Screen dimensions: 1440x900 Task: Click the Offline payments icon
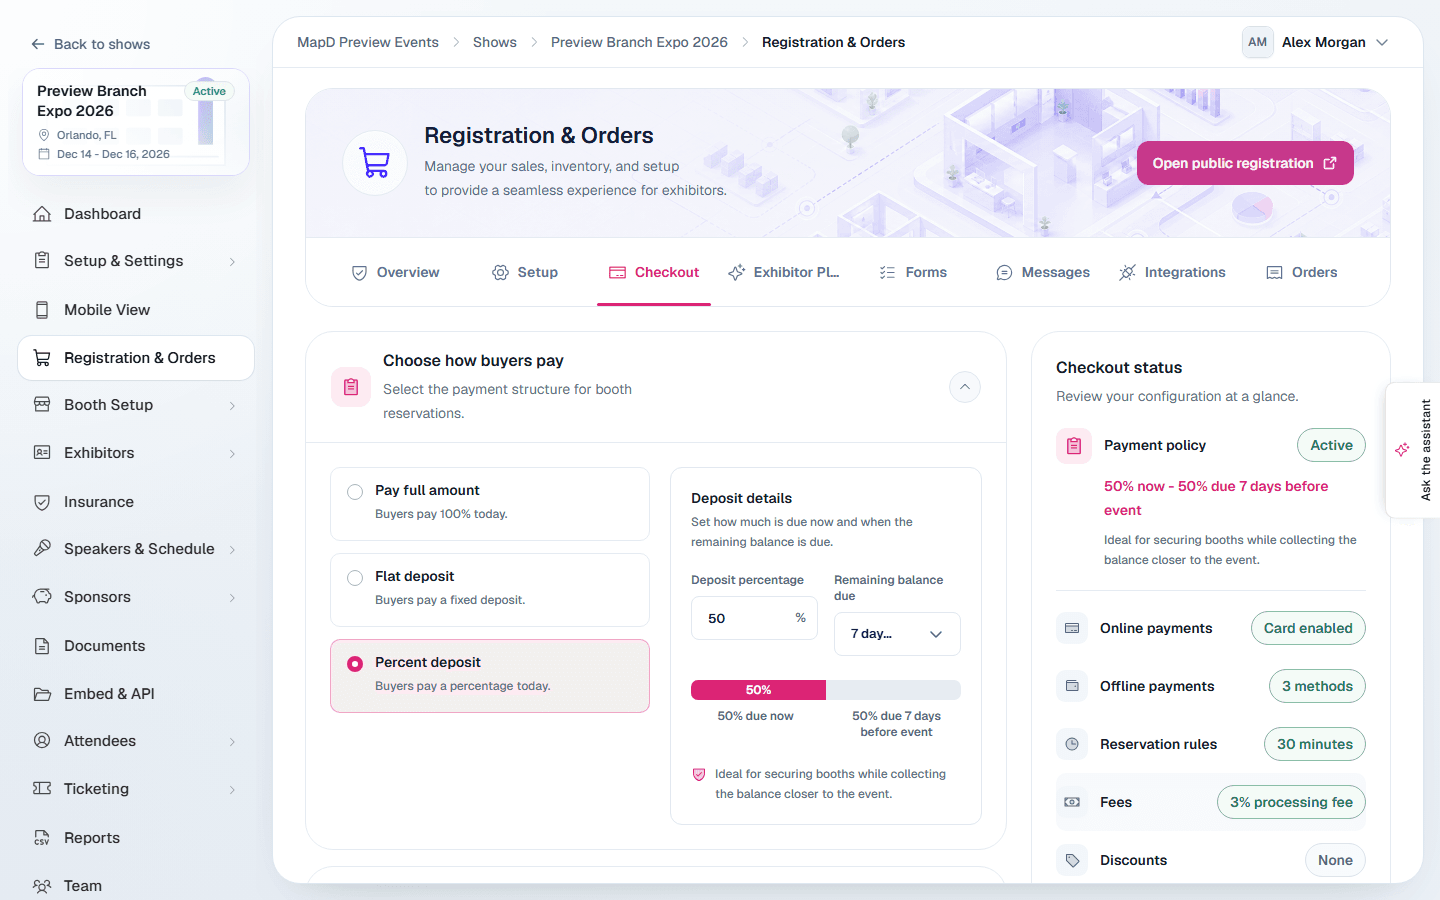[1072, 686]
